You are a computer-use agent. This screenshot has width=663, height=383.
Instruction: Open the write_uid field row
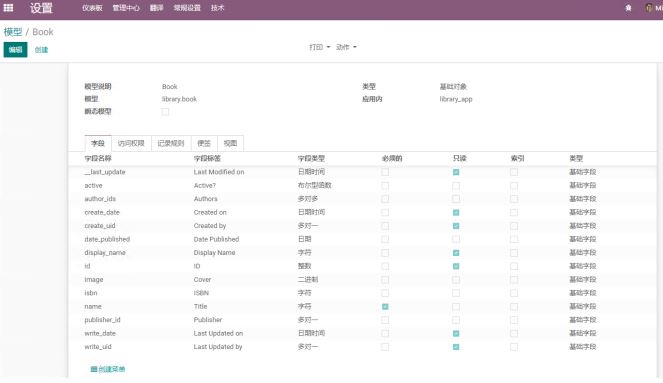362,347
